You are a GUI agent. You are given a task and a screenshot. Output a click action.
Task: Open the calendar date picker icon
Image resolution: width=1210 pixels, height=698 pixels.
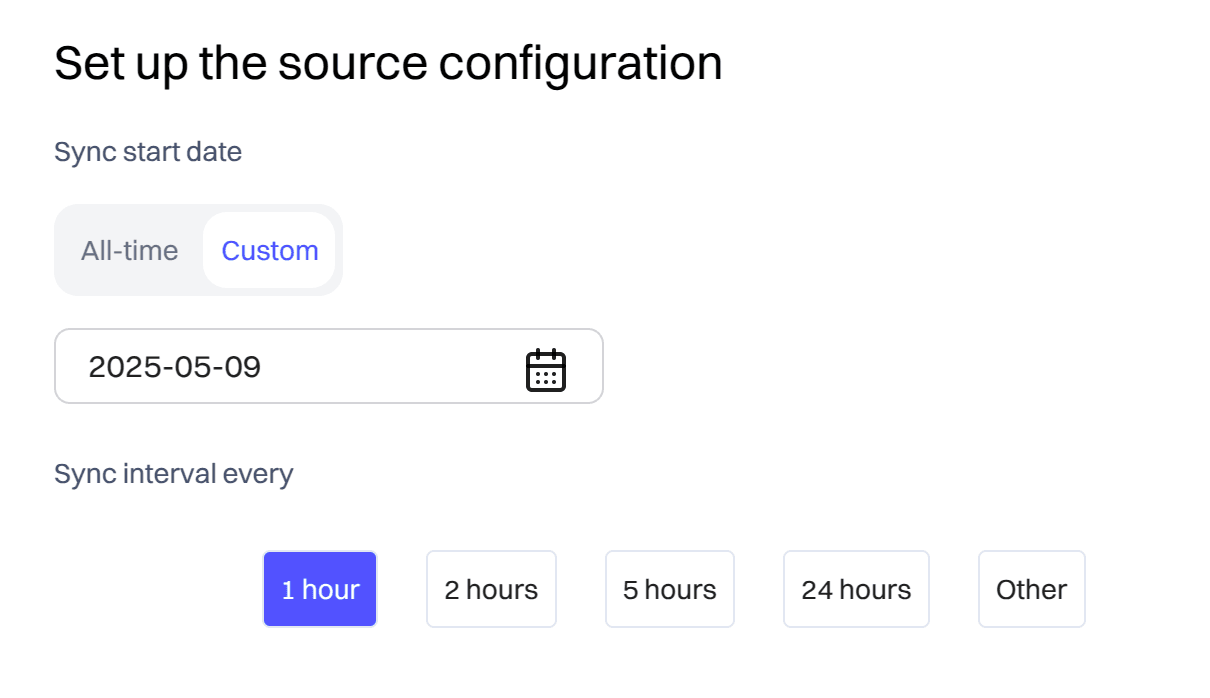click(x=545, y=369)
